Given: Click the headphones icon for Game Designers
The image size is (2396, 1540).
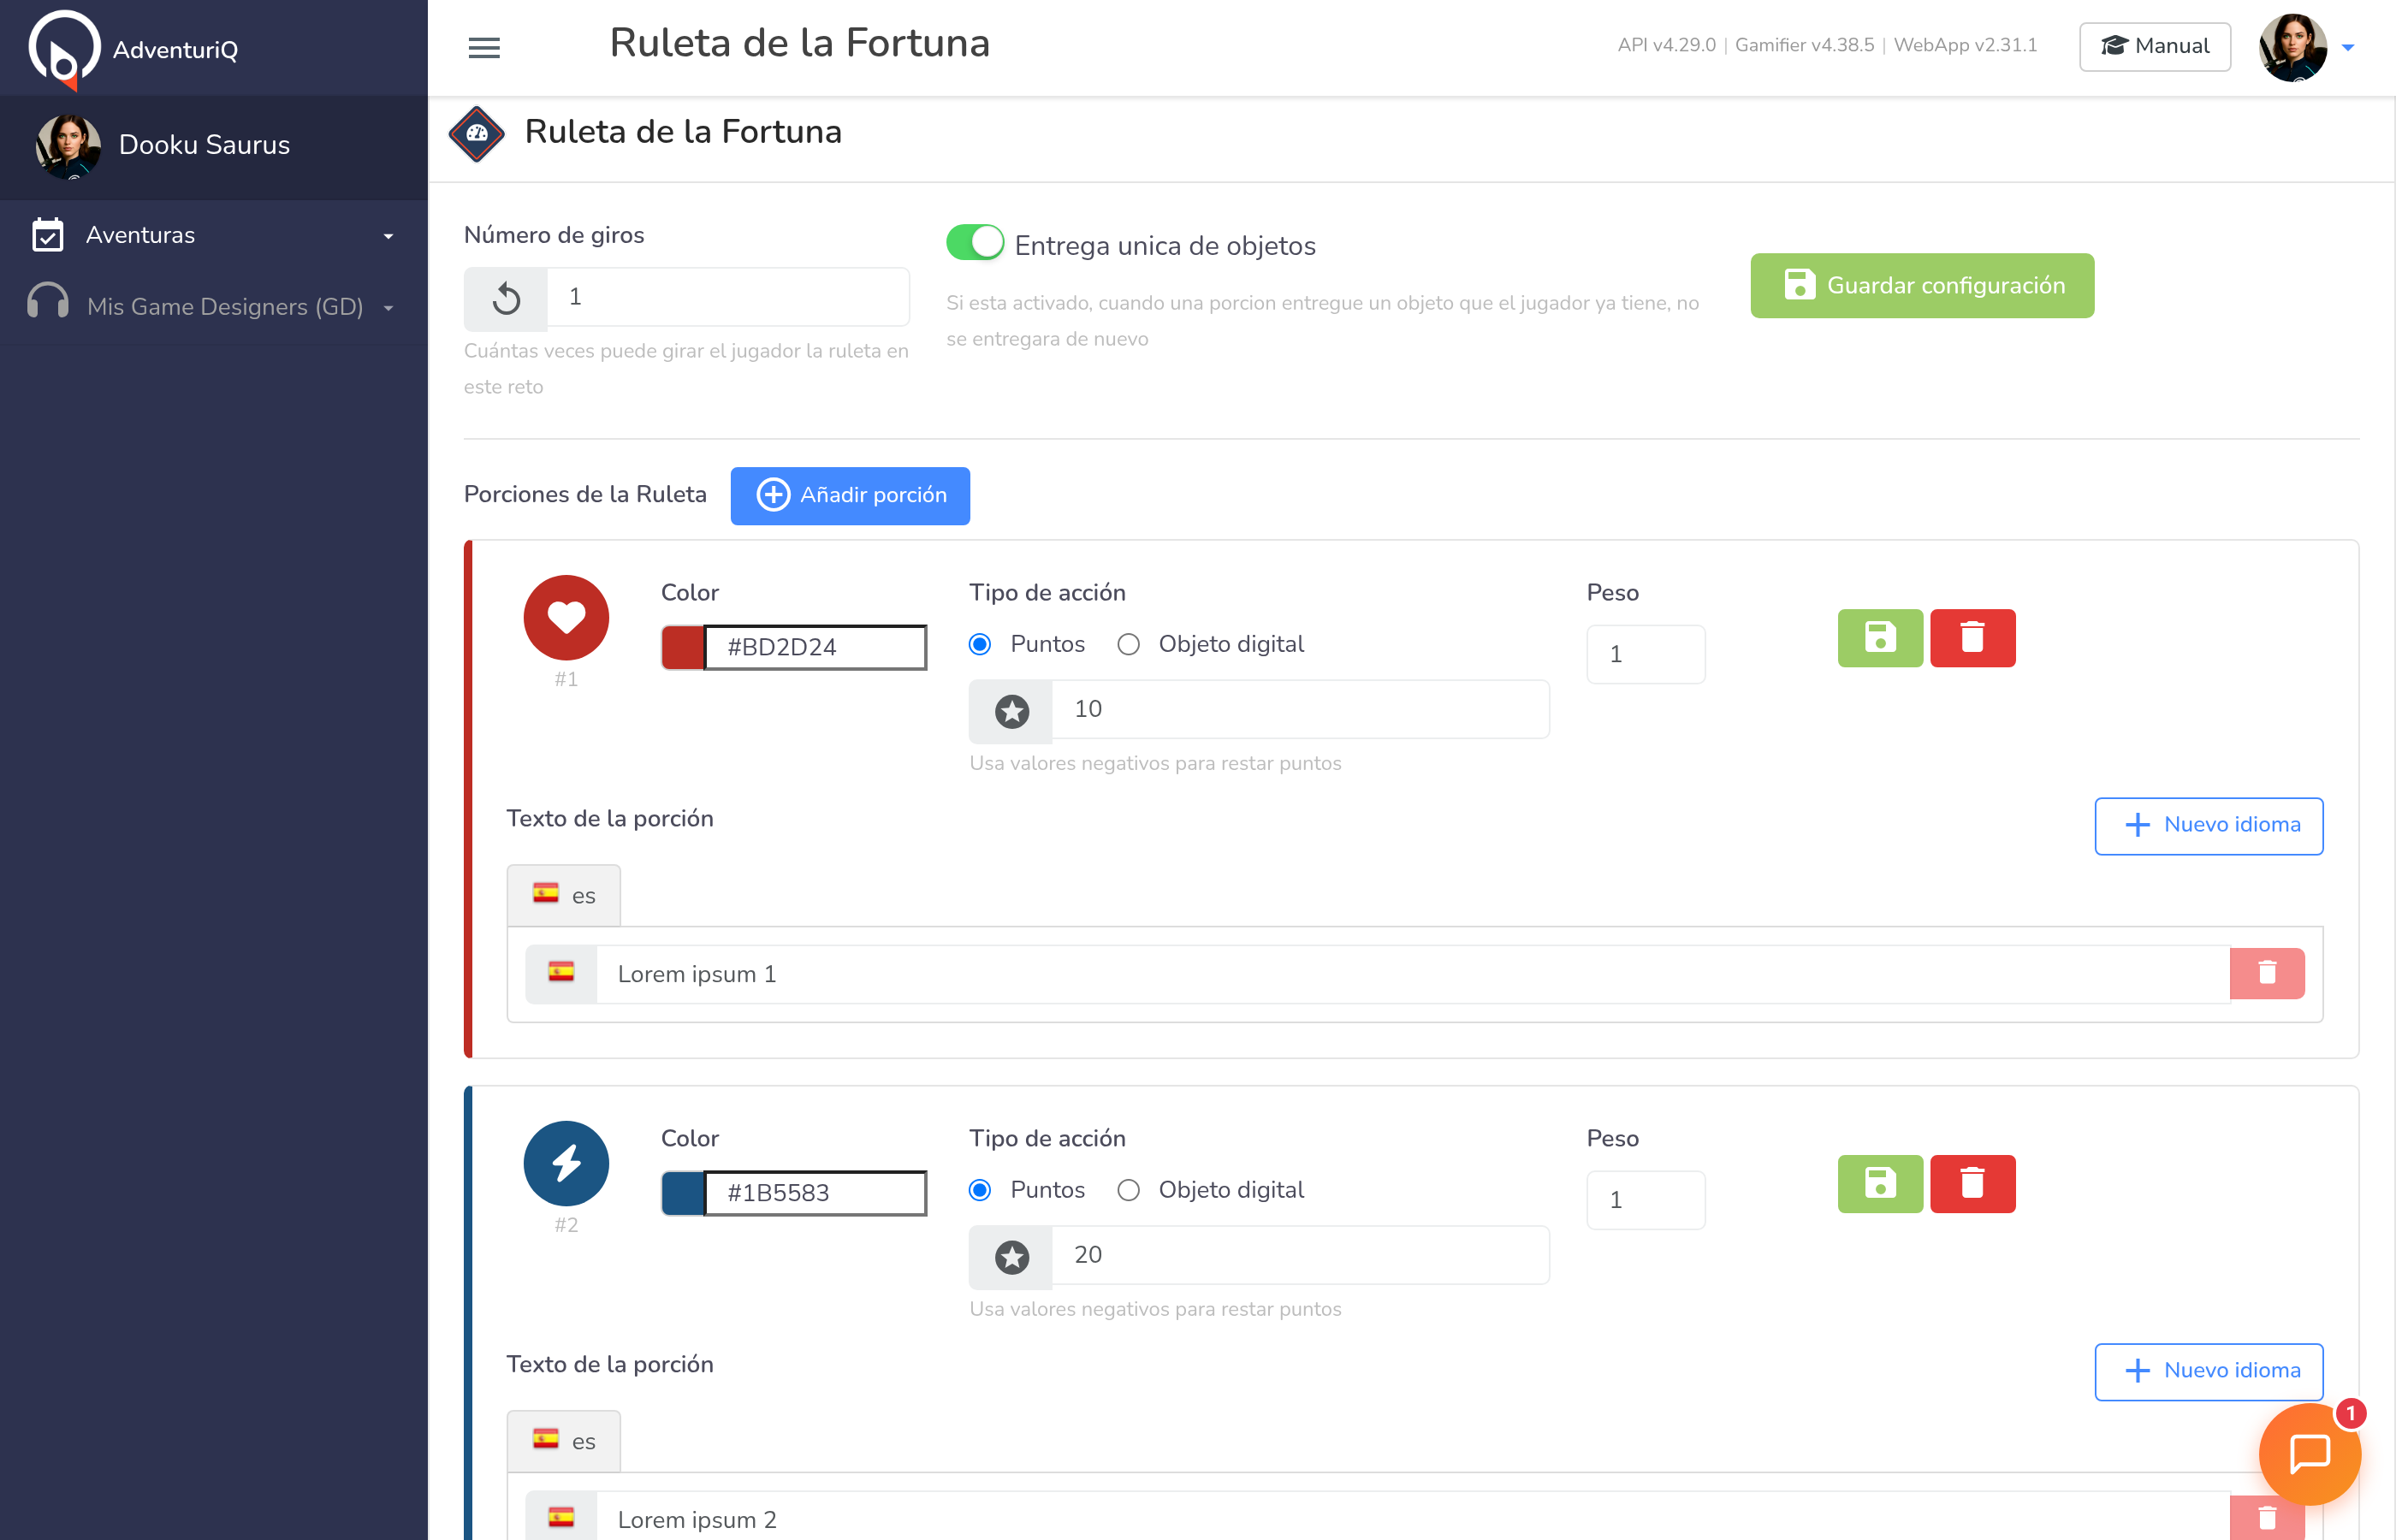Looking at the screenshot, I should [48, 301].
